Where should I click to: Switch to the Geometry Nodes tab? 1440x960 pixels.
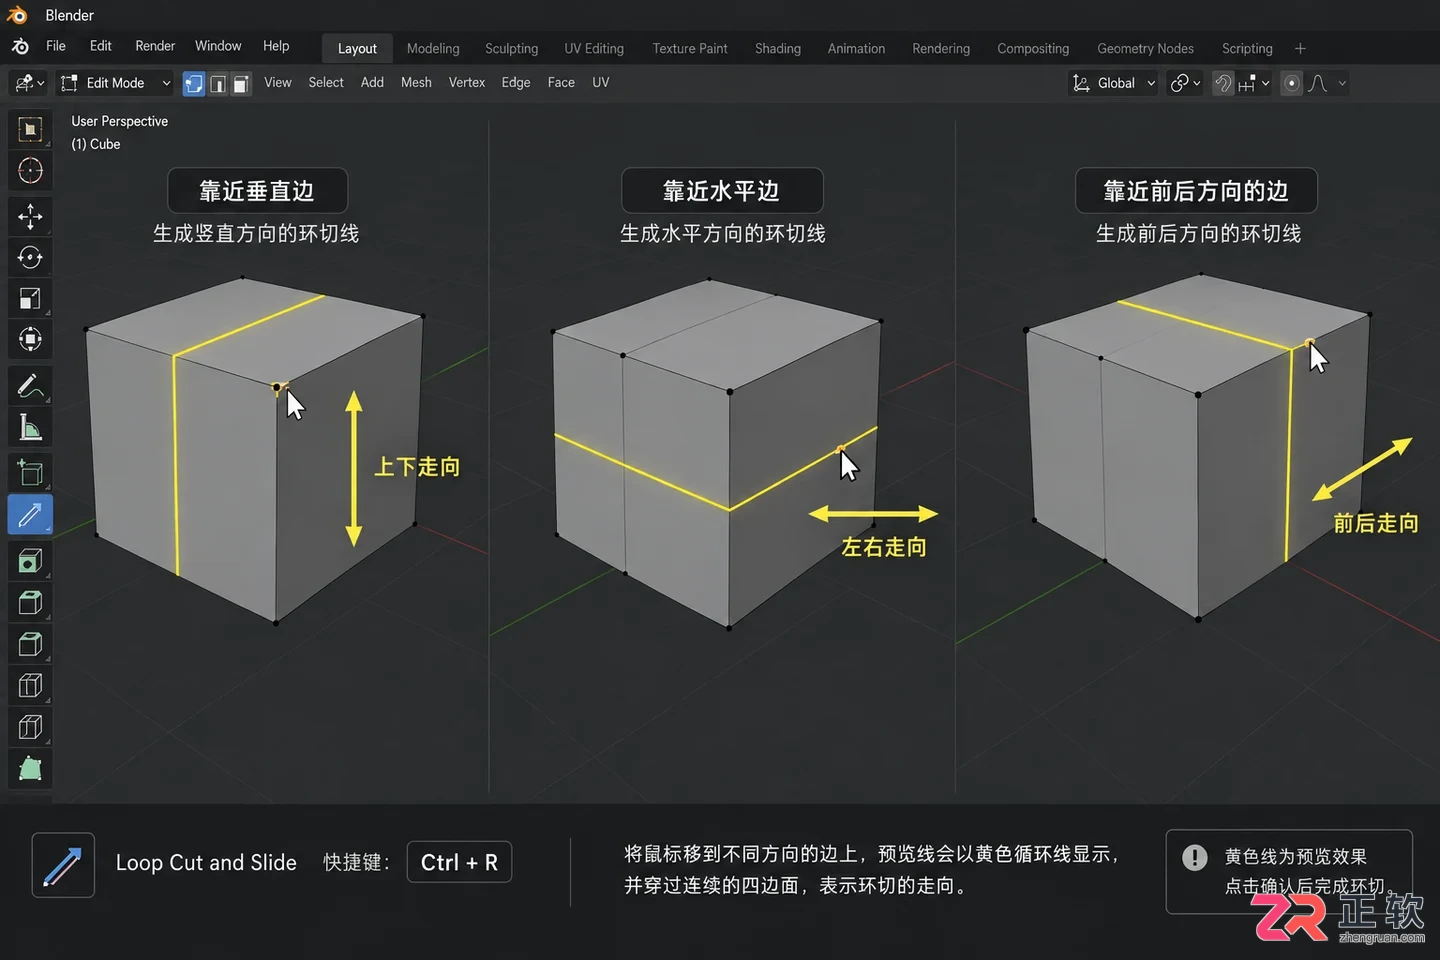1145,48
